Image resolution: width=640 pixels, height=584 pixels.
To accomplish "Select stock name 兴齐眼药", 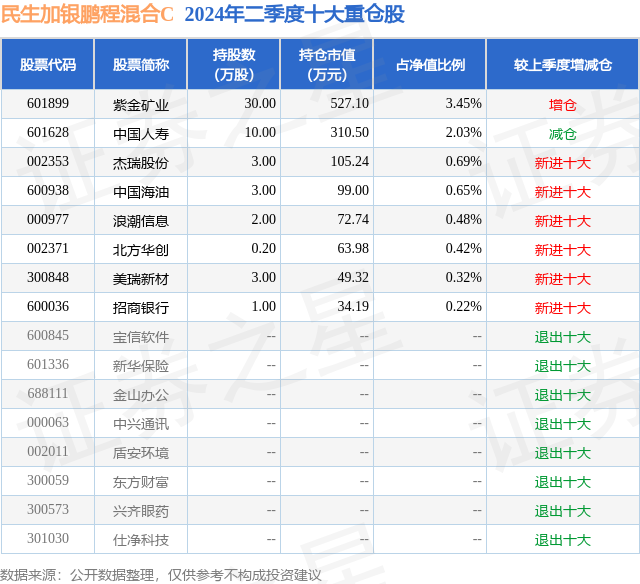I will pos(141,511).
